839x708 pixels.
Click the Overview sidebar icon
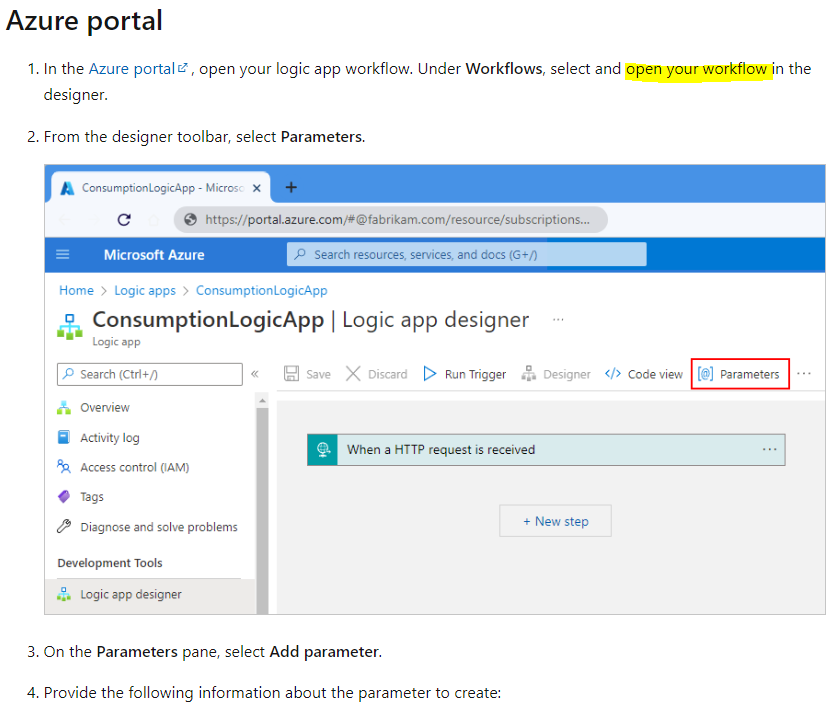click(64, 408)
